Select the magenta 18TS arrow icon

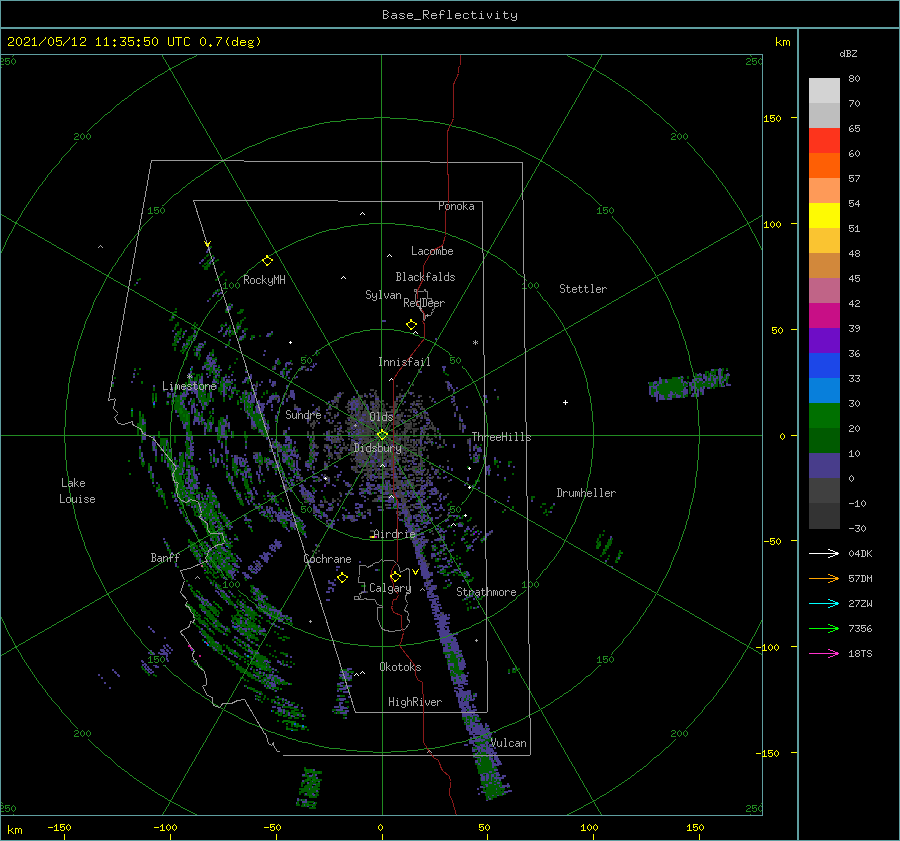click(x=824, y=653)
